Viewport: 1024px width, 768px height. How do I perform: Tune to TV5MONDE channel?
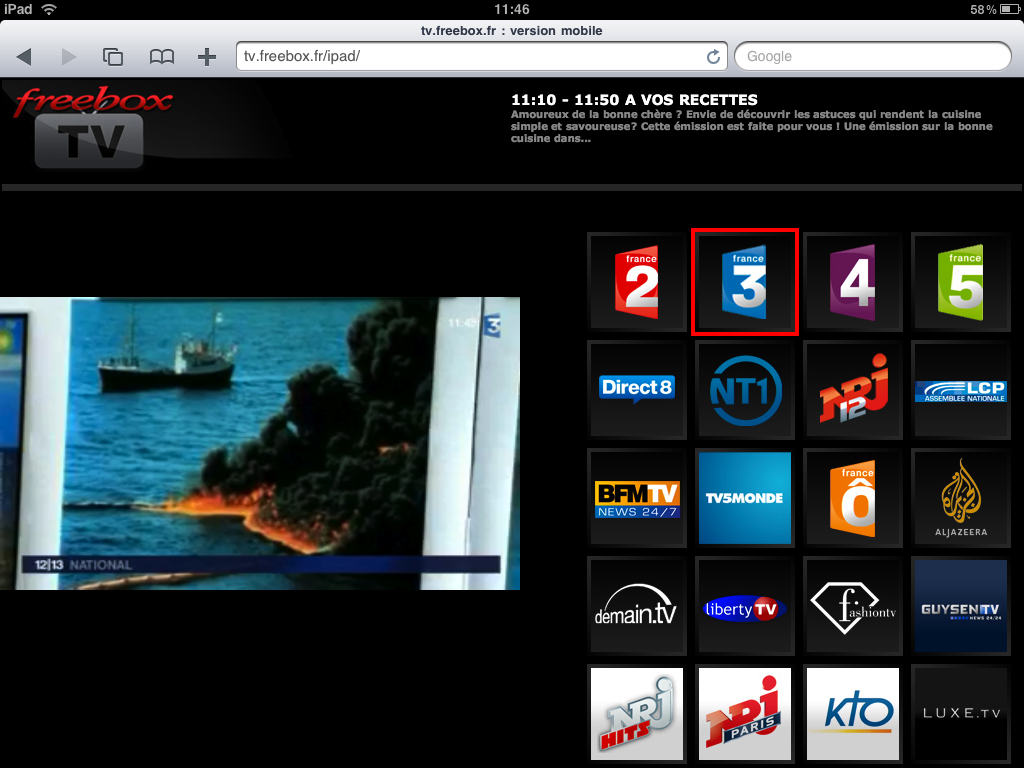[744, 498]
